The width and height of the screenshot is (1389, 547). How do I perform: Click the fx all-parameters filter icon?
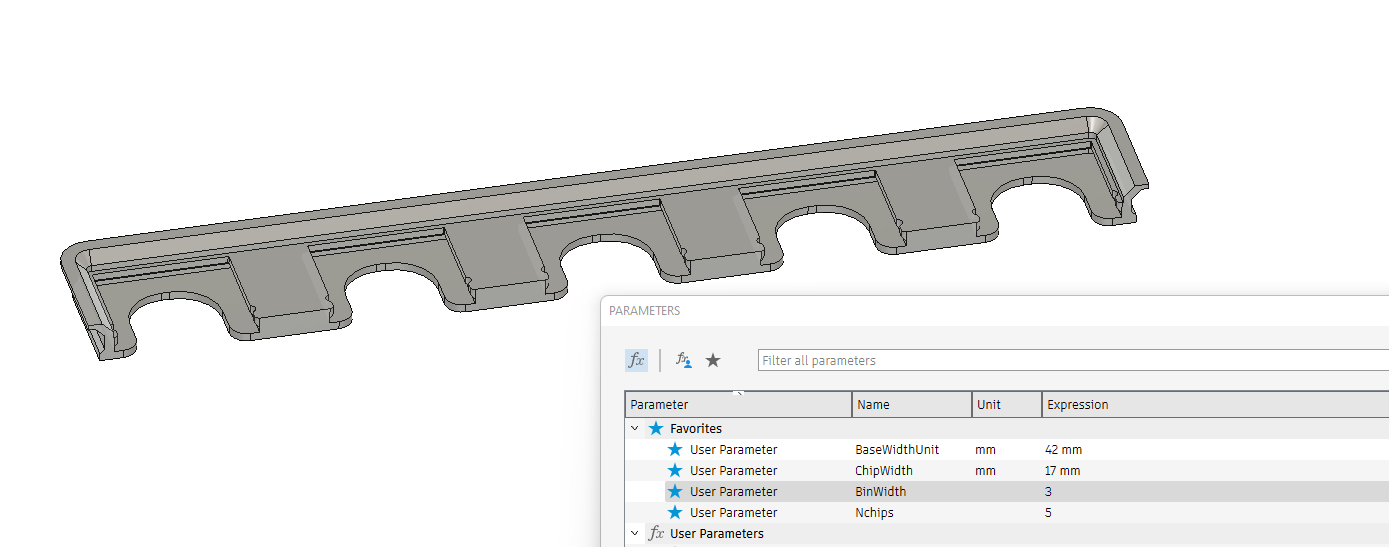(636, 360)
